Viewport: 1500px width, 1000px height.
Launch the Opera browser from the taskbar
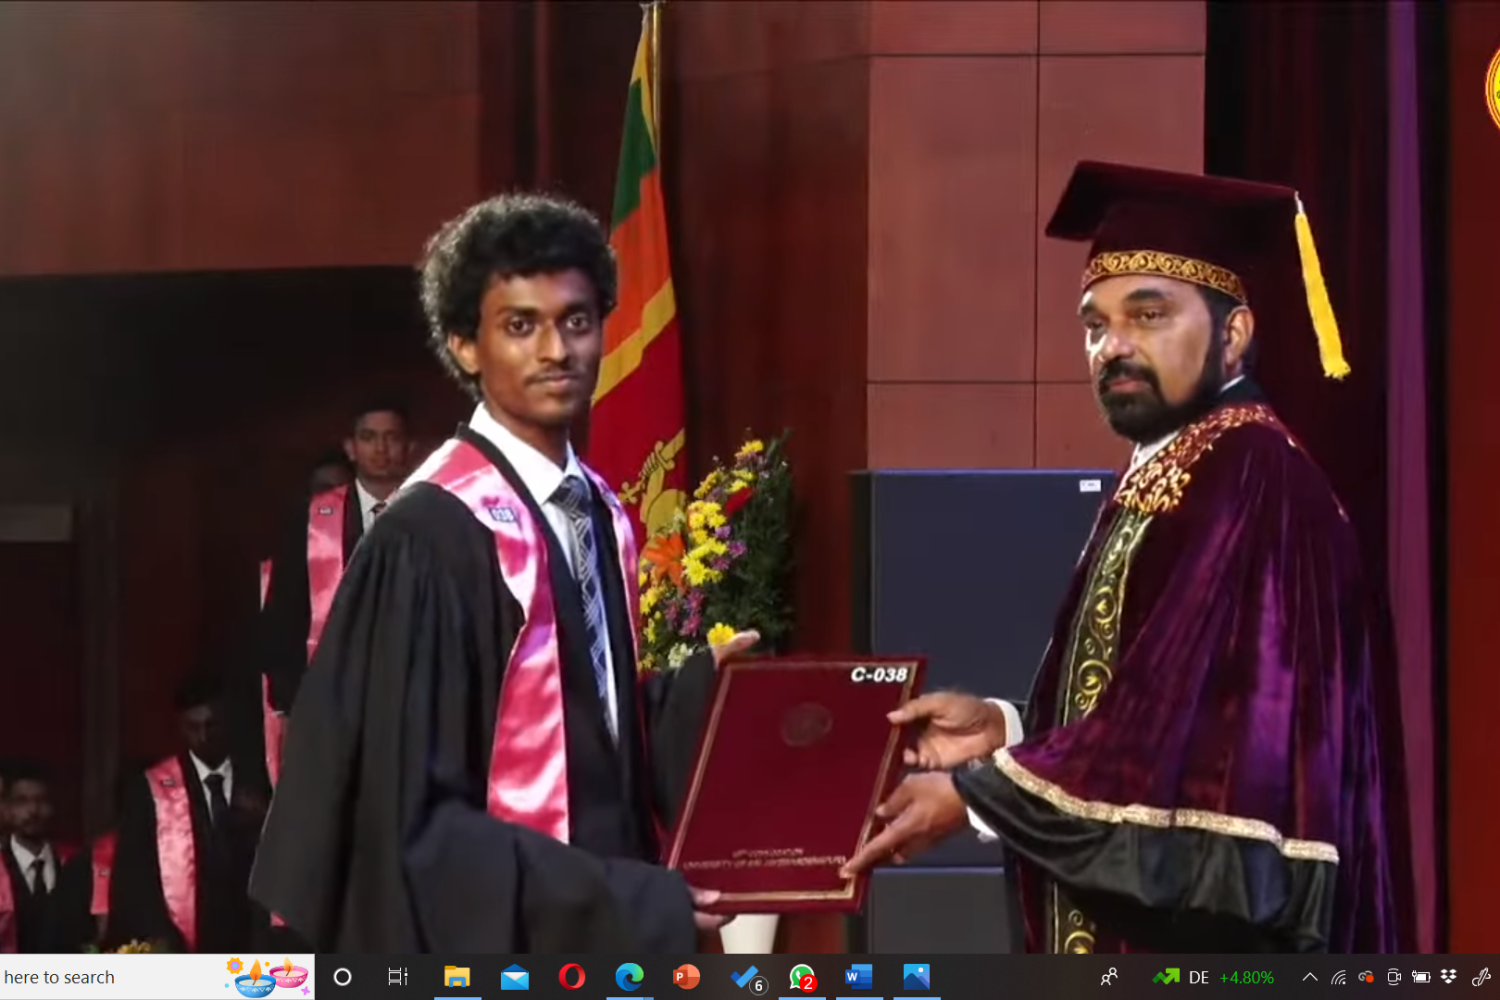(572, 977)
